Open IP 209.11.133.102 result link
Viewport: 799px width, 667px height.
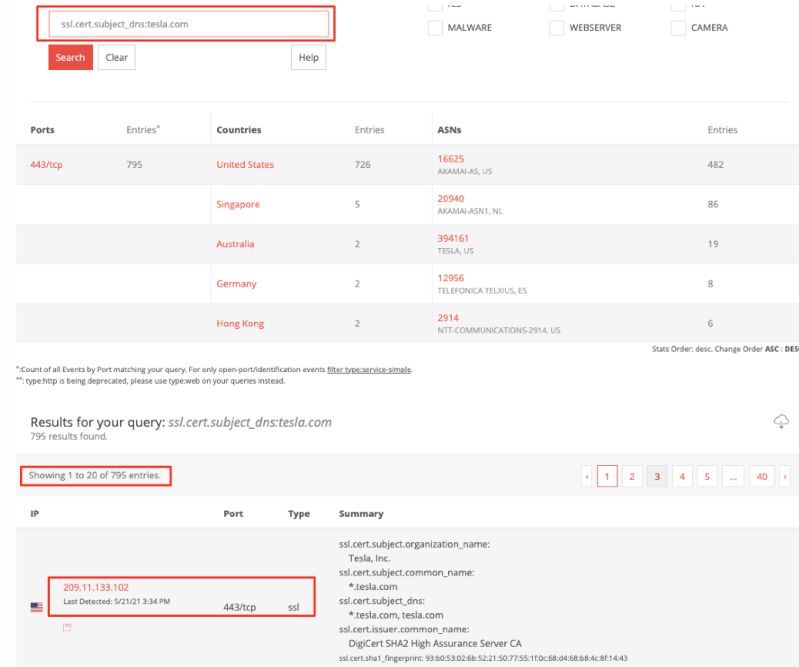(96, 588)
